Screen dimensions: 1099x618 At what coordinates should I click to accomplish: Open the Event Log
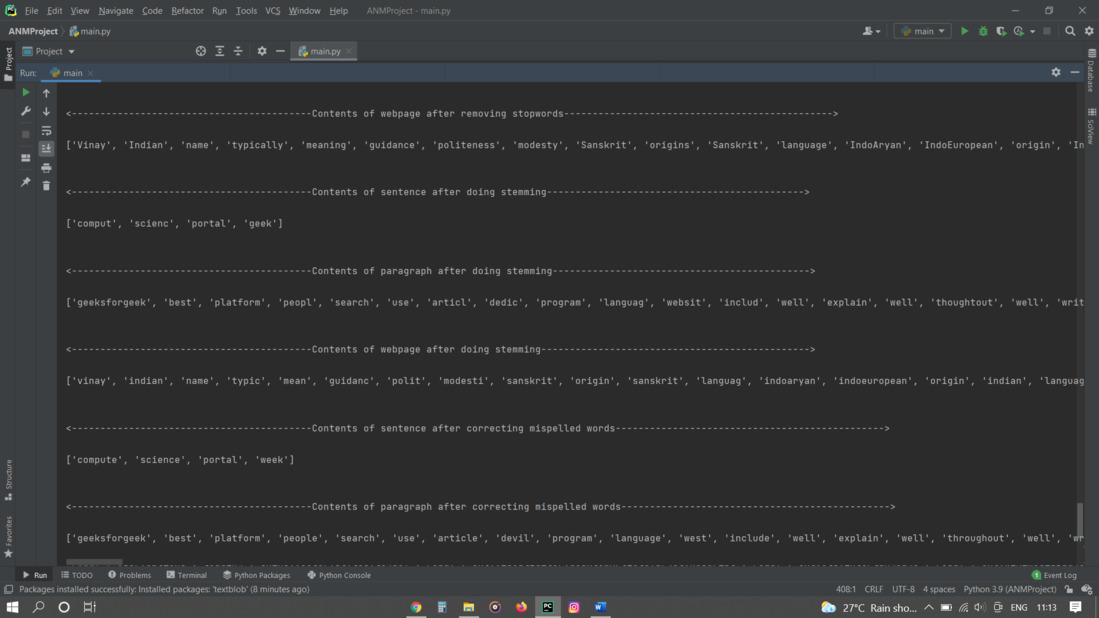1054,575
